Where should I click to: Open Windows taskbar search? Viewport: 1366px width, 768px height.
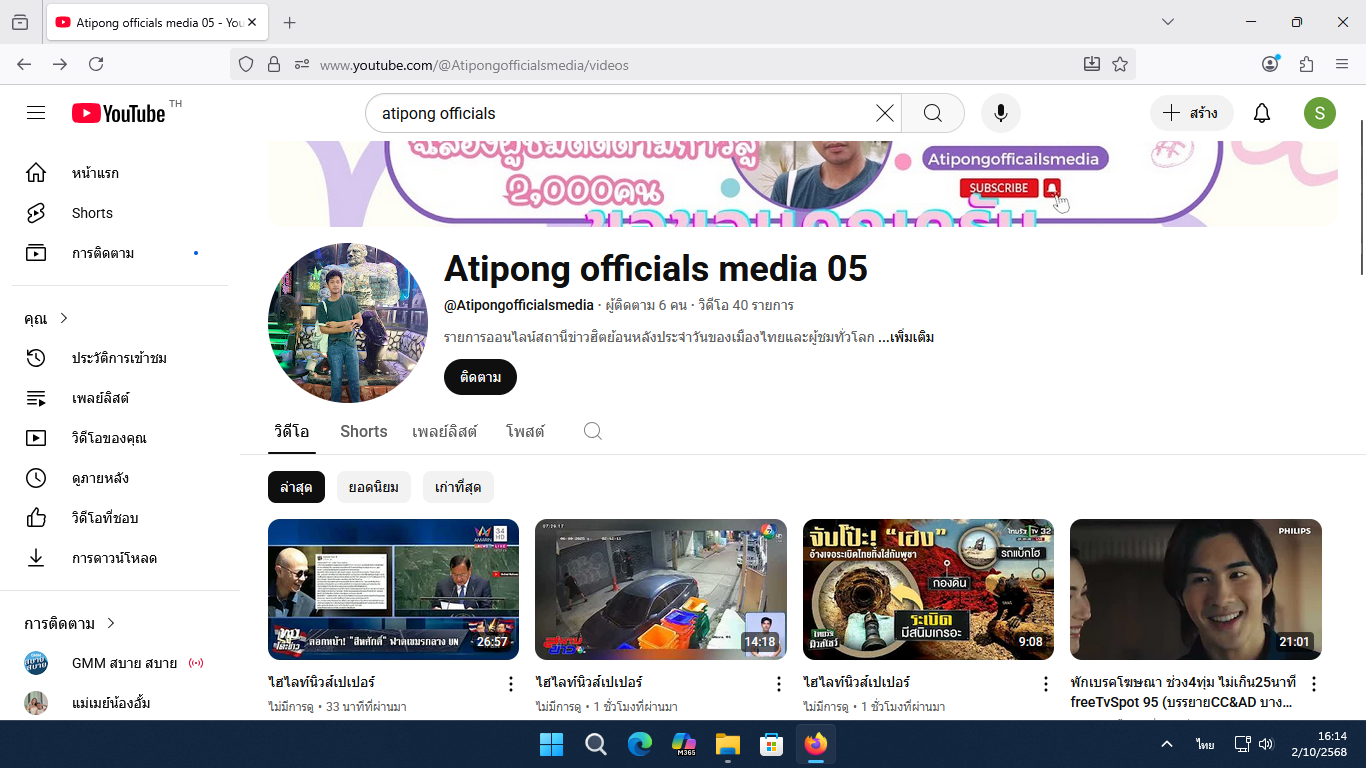(596, 744)
